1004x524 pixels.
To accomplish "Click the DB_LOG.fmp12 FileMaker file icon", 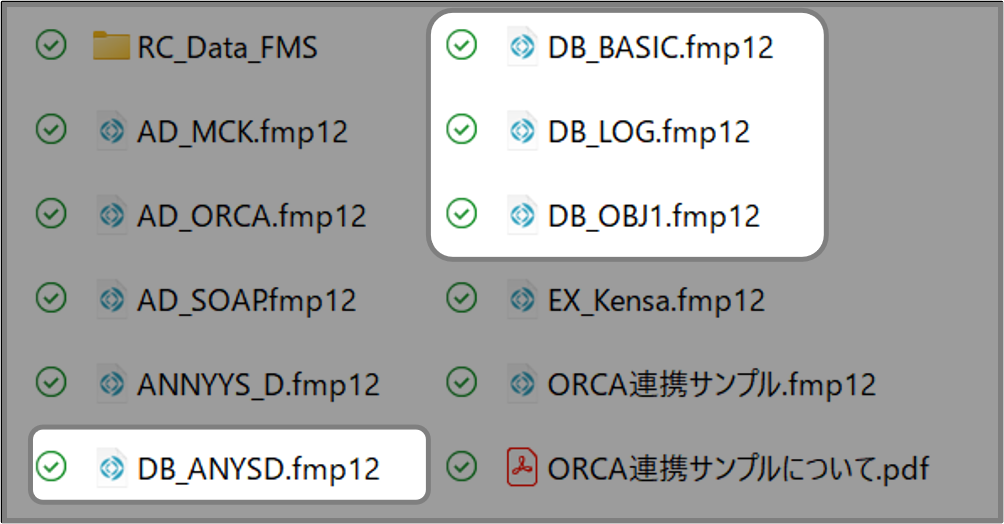I will [521, 130].
